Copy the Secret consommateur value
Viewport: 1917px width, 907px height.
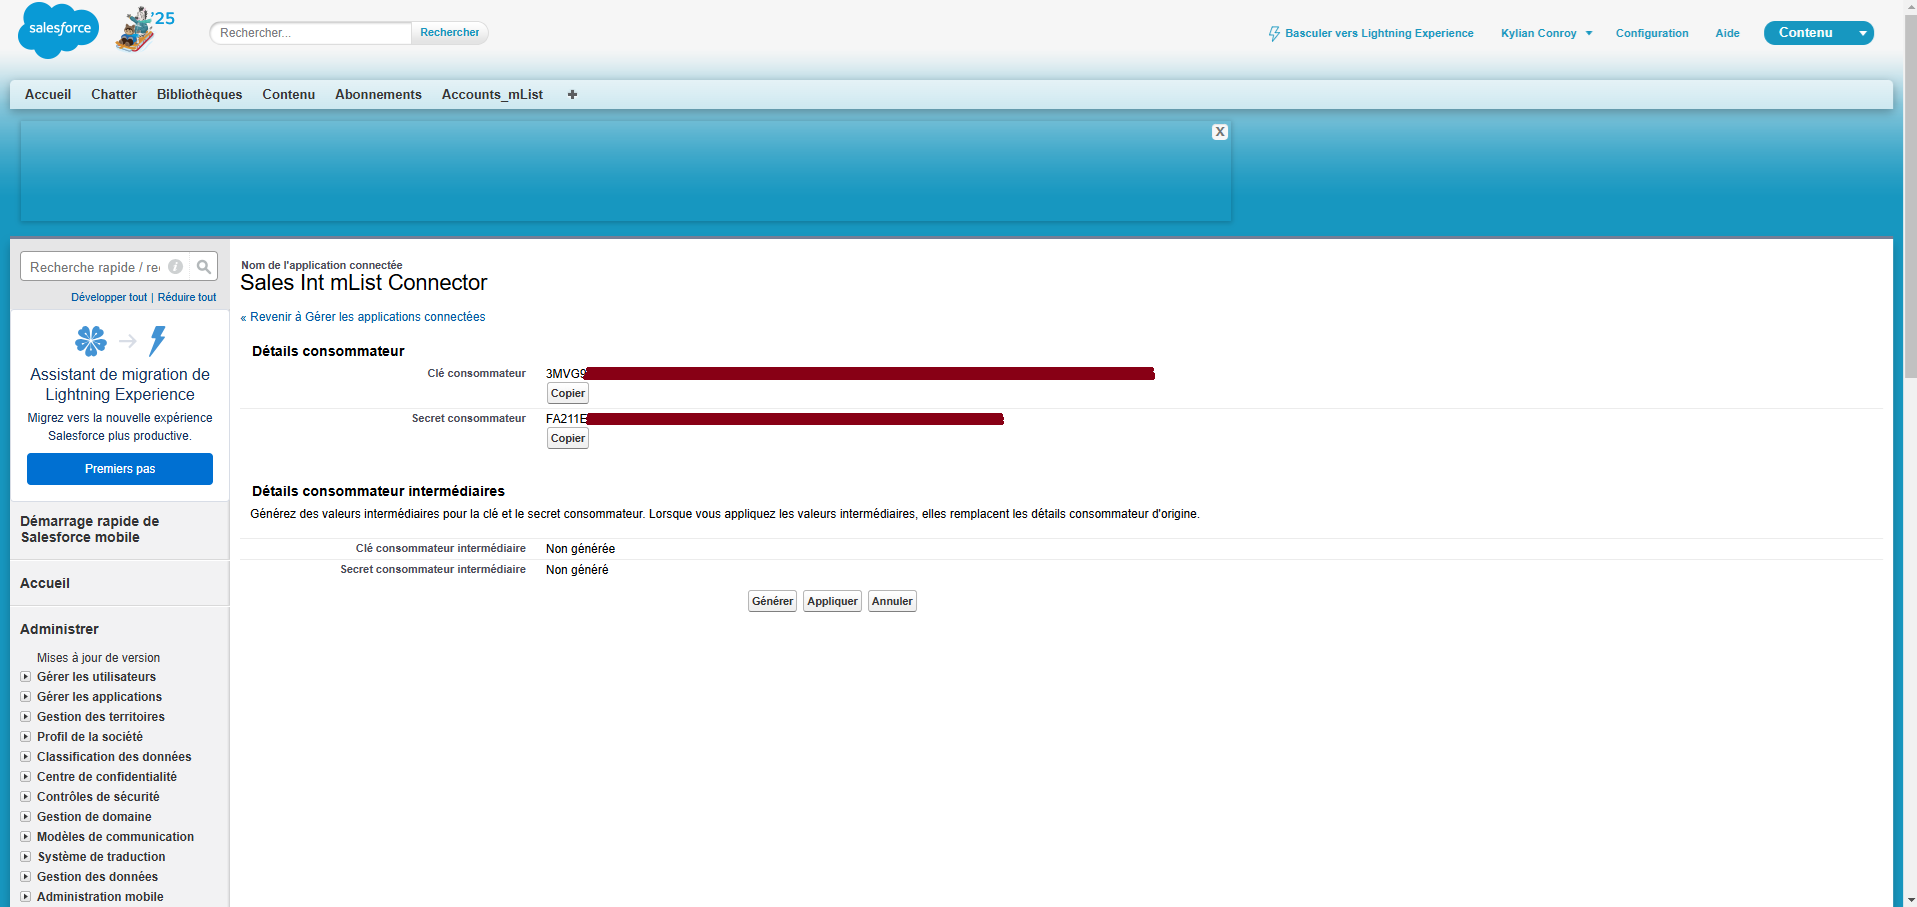[568, 438]
